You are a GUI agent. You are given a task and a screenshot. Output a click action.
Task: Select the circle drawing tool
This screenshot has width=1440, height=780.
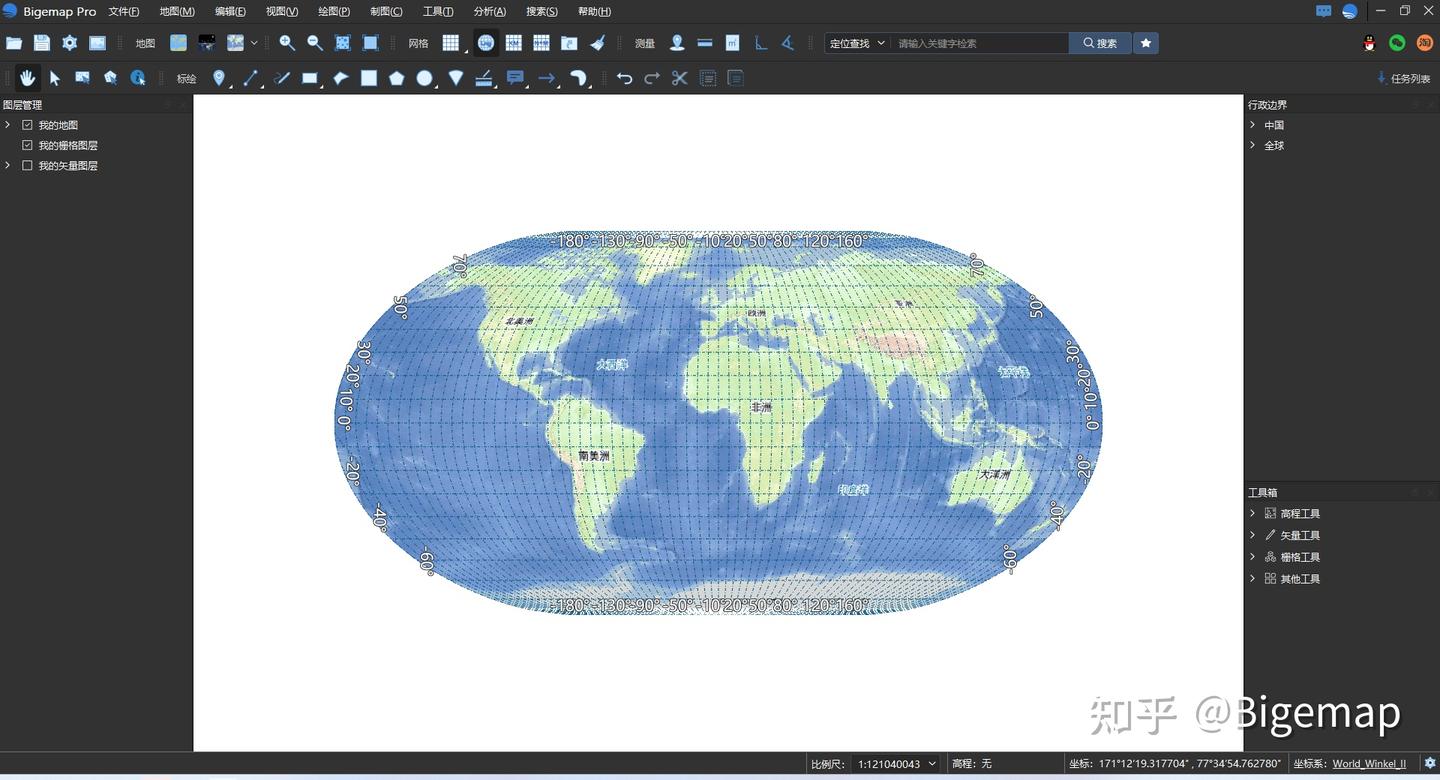(425, 78)
